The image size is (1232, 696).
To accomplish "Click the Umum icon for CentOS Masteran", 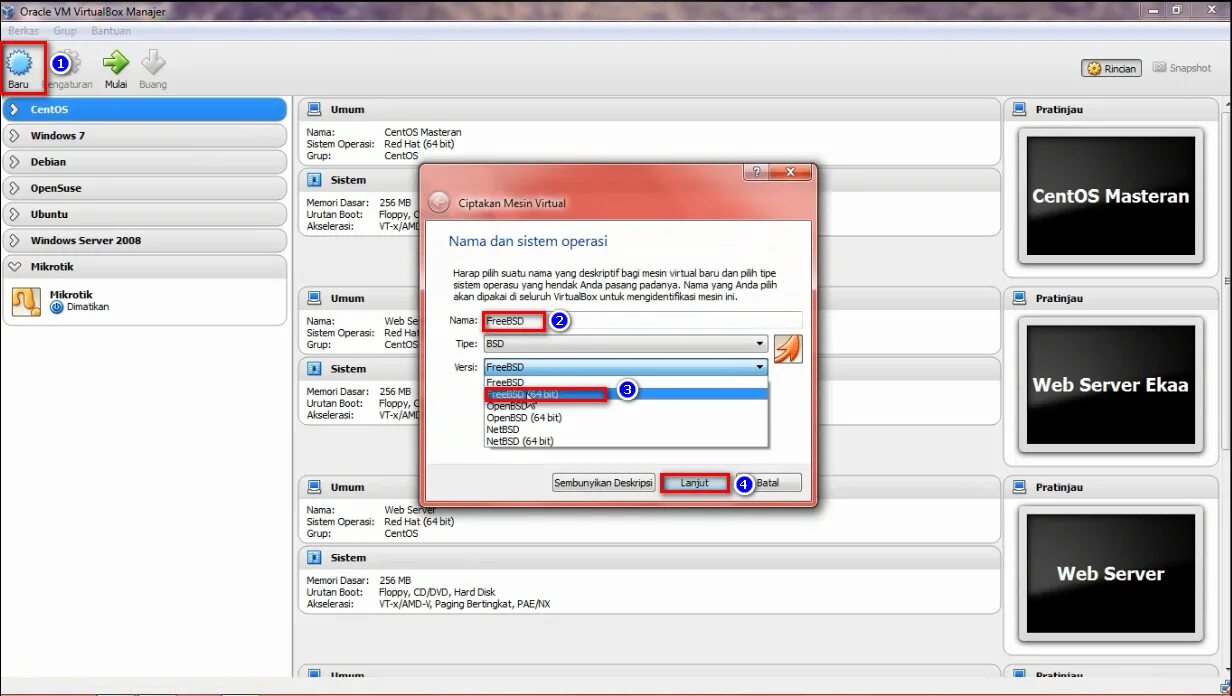I will click(x=314, y=109).
